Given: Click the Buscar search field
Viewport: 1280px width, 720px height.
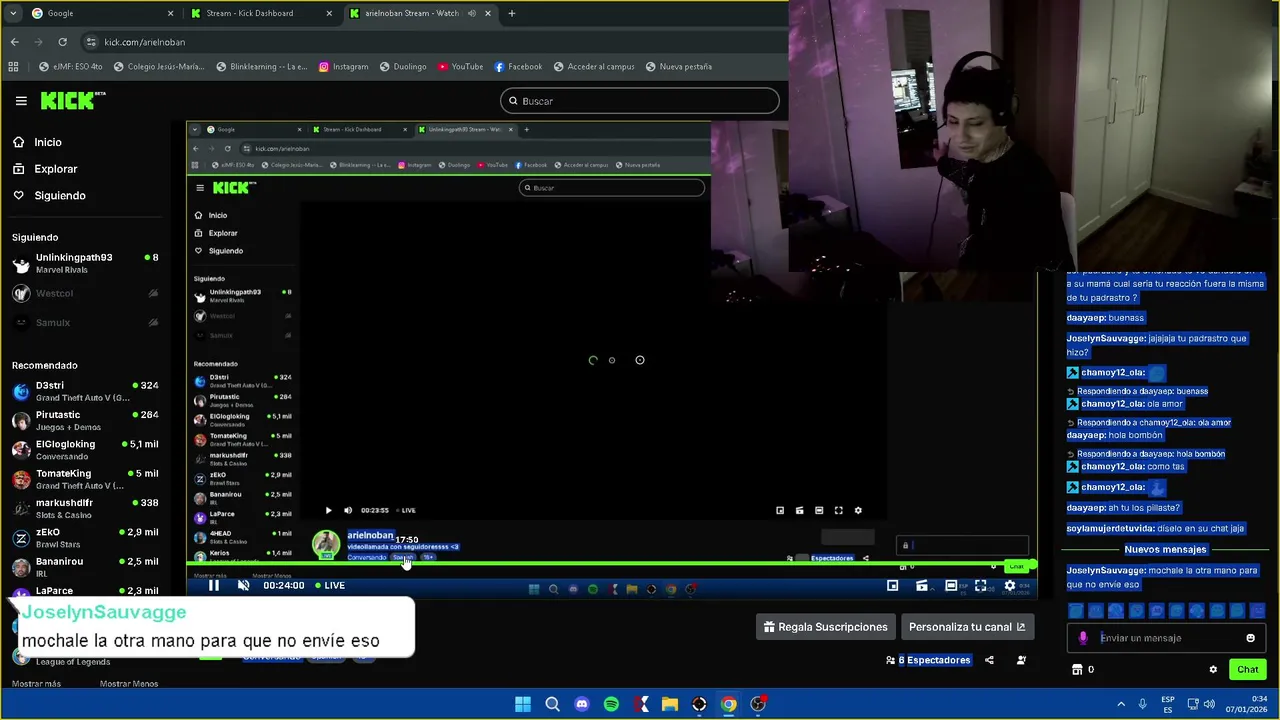Looking at the screenshot, I should [640, 101].
